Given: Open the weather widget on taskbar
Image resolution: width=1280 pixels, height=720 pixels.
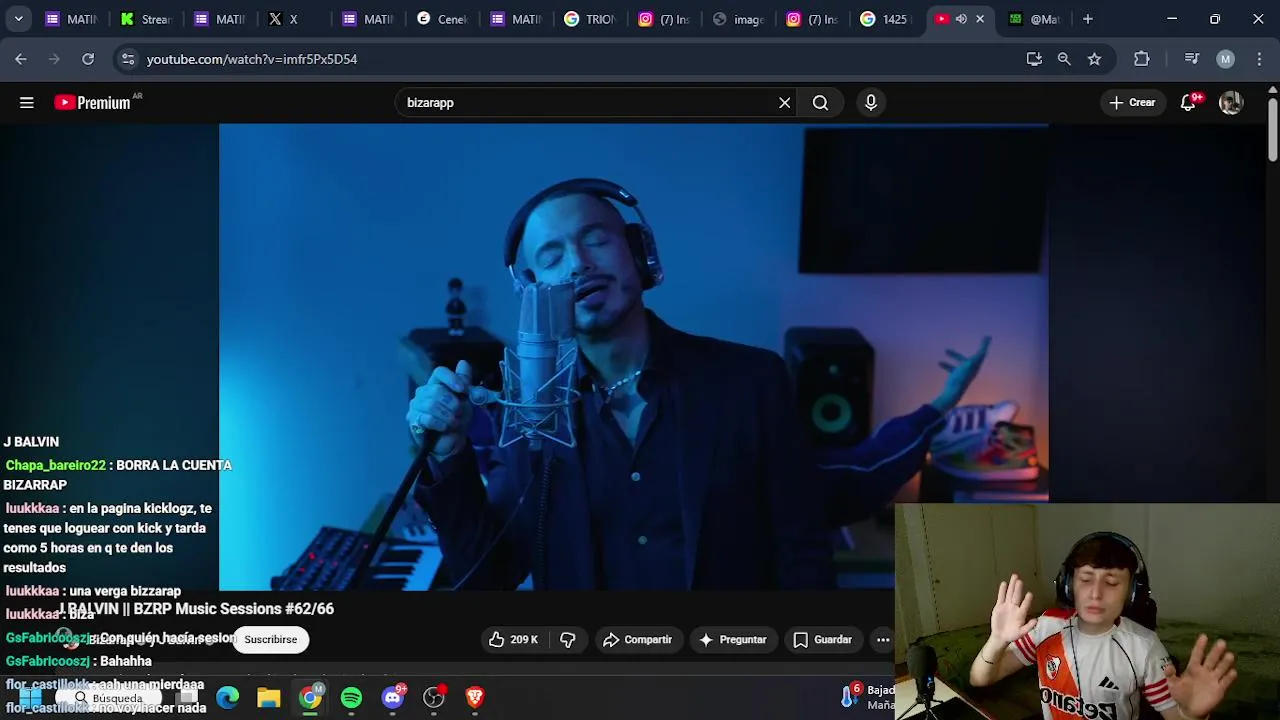Looking at the screenshot, I should [867, 697].
